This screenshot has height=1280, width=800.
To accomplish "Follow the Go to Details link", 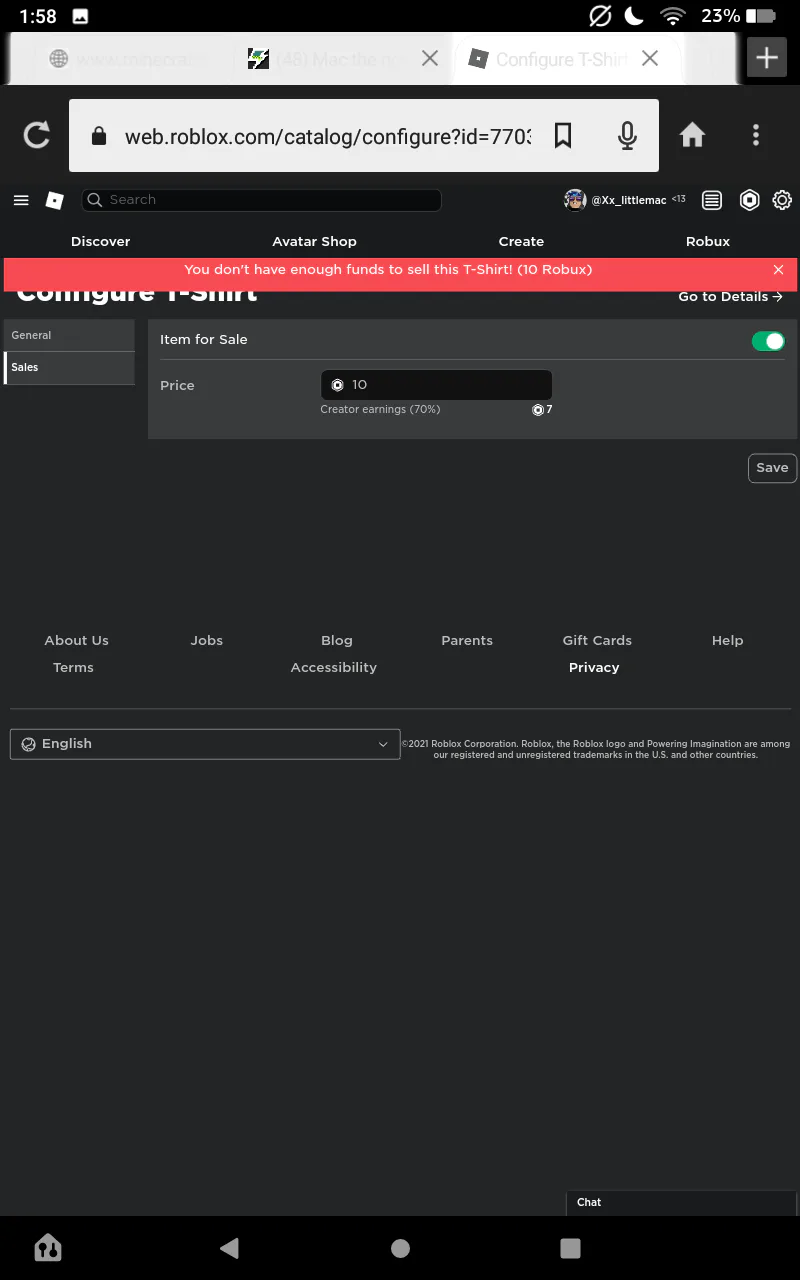I will tap(730, 297).
